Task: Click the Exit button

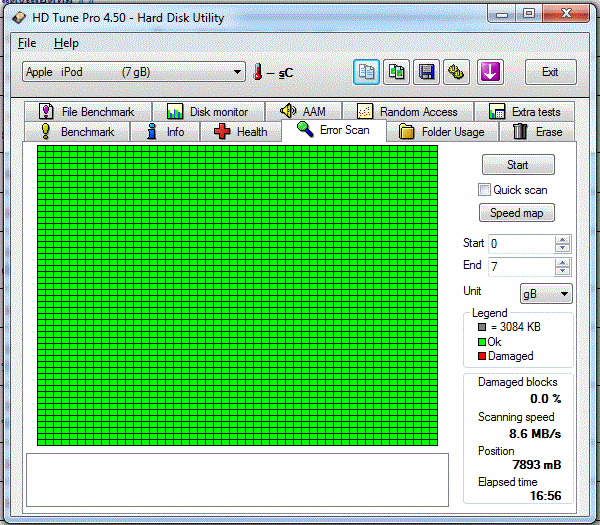Action: (550, 72)
